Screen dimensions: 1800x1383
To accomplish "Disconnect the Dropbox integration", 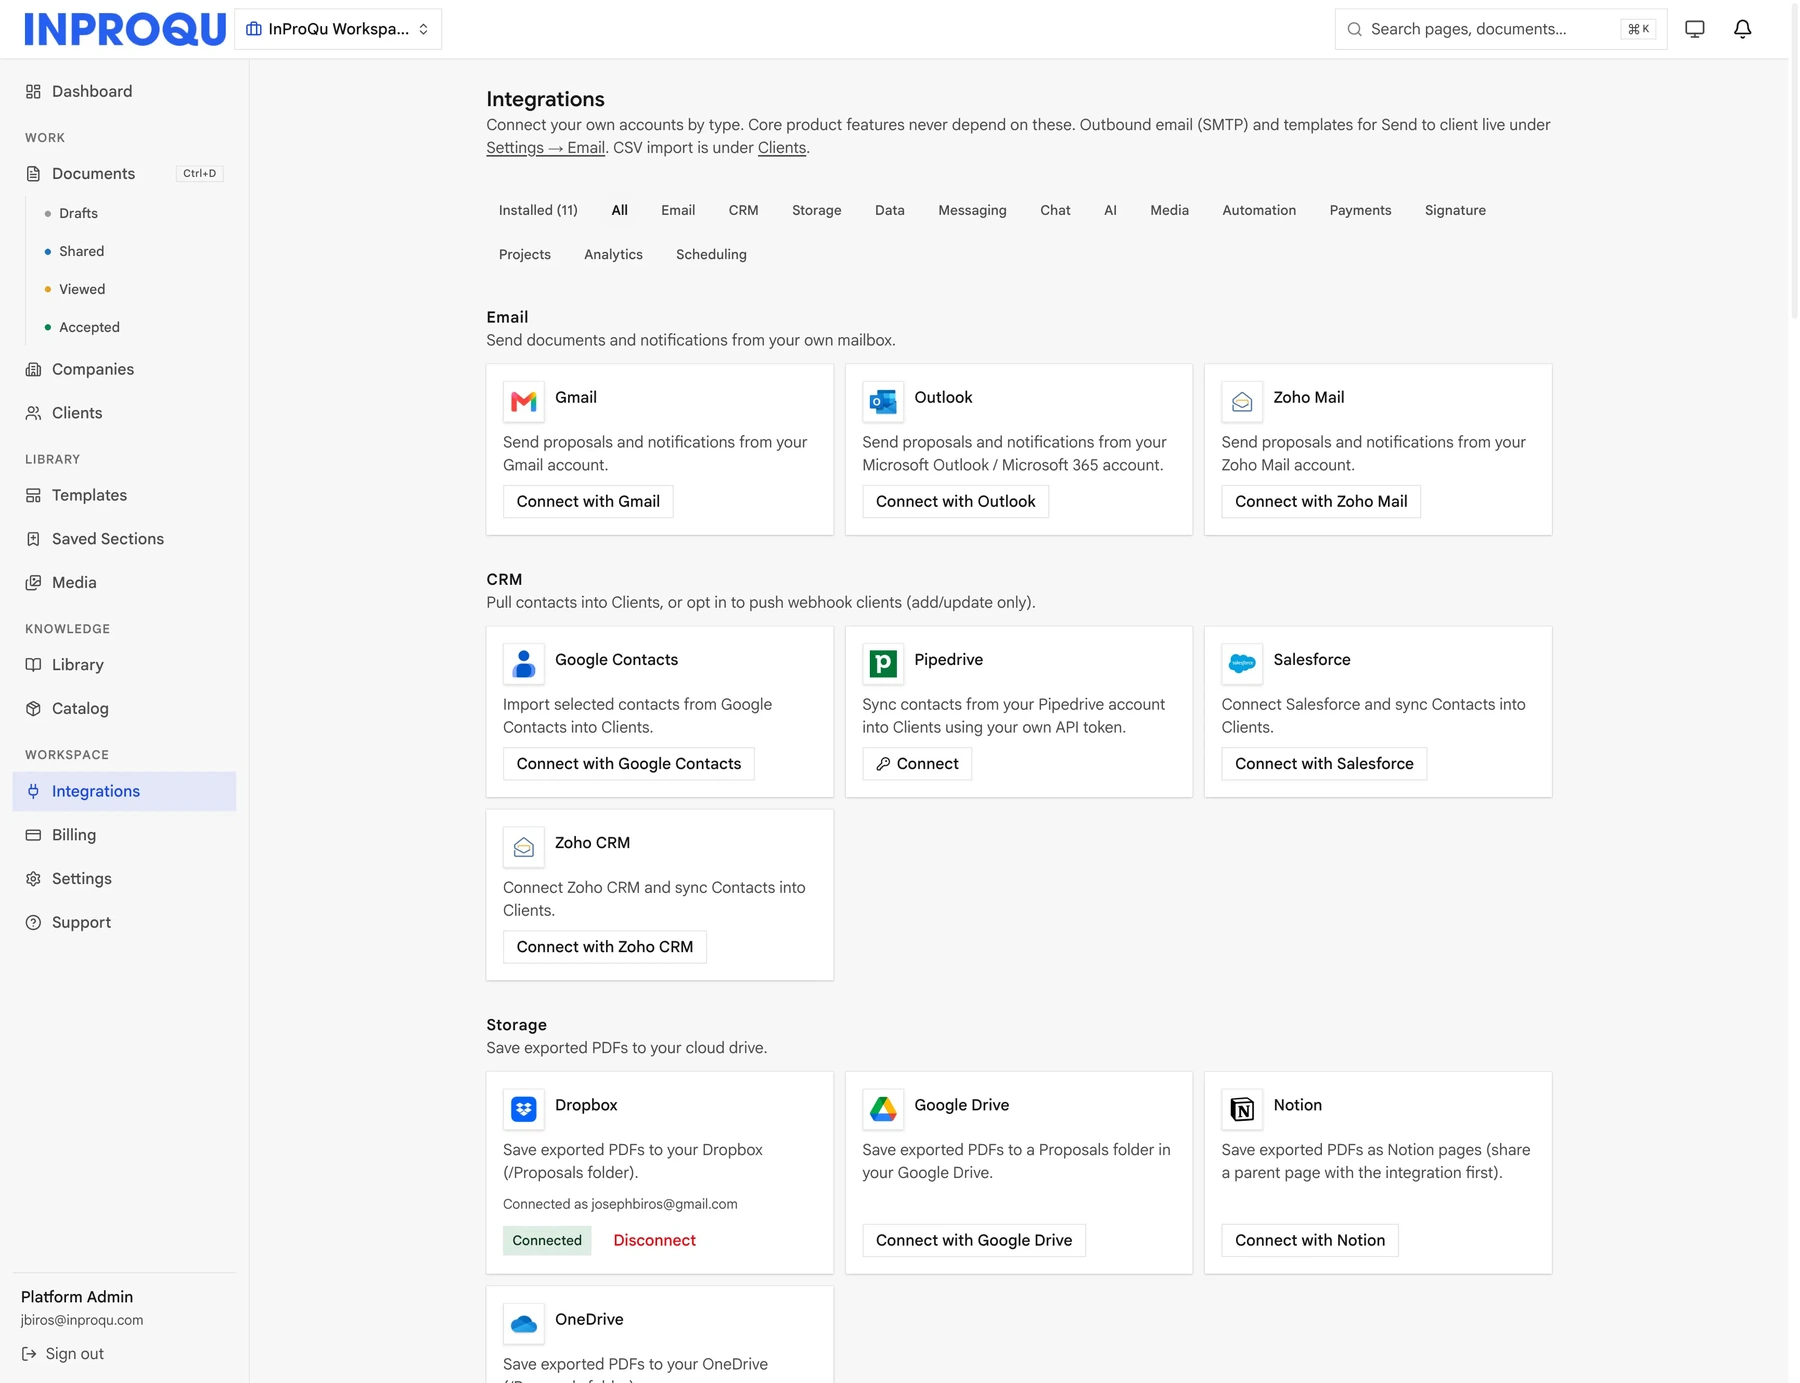I will click(654, 1240).
